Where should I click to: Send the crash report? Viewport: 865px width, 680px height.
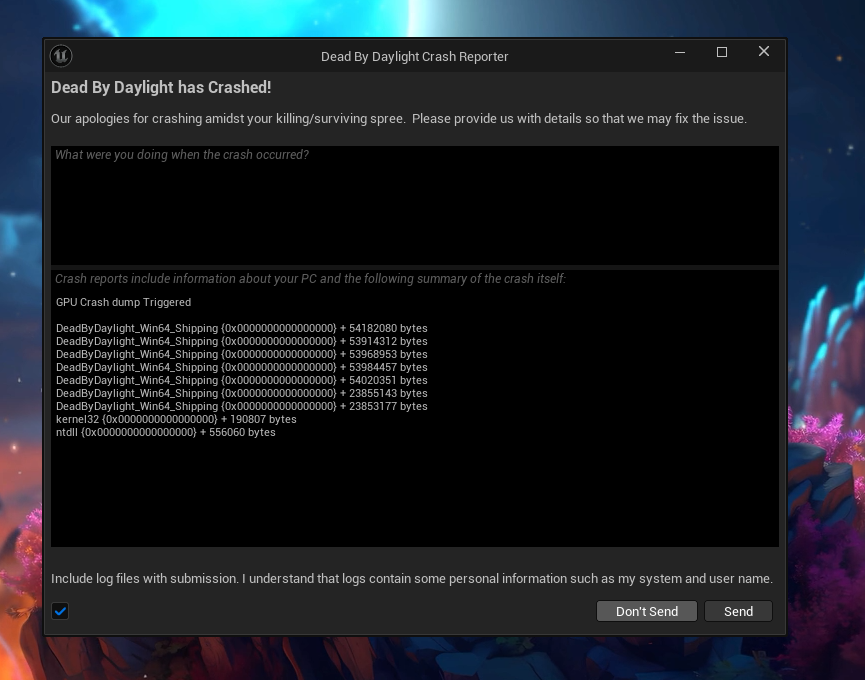tap(738, 611)
